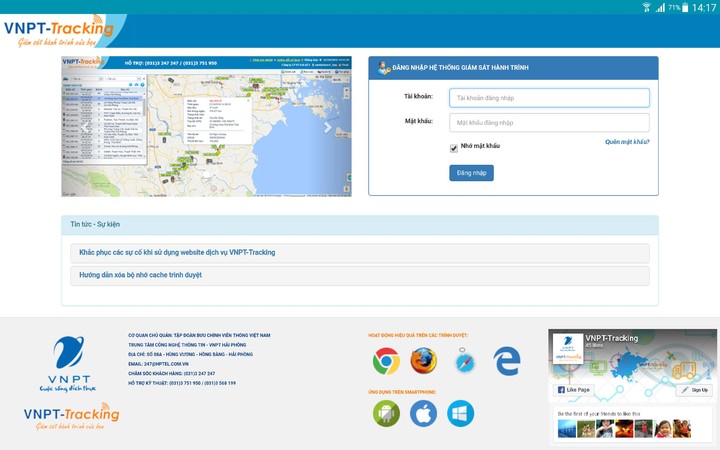Viewport: 720px width, 450px height.
Task: Tap the battery status bar icon
Action: pyautogui.click(x=685, y=7)
